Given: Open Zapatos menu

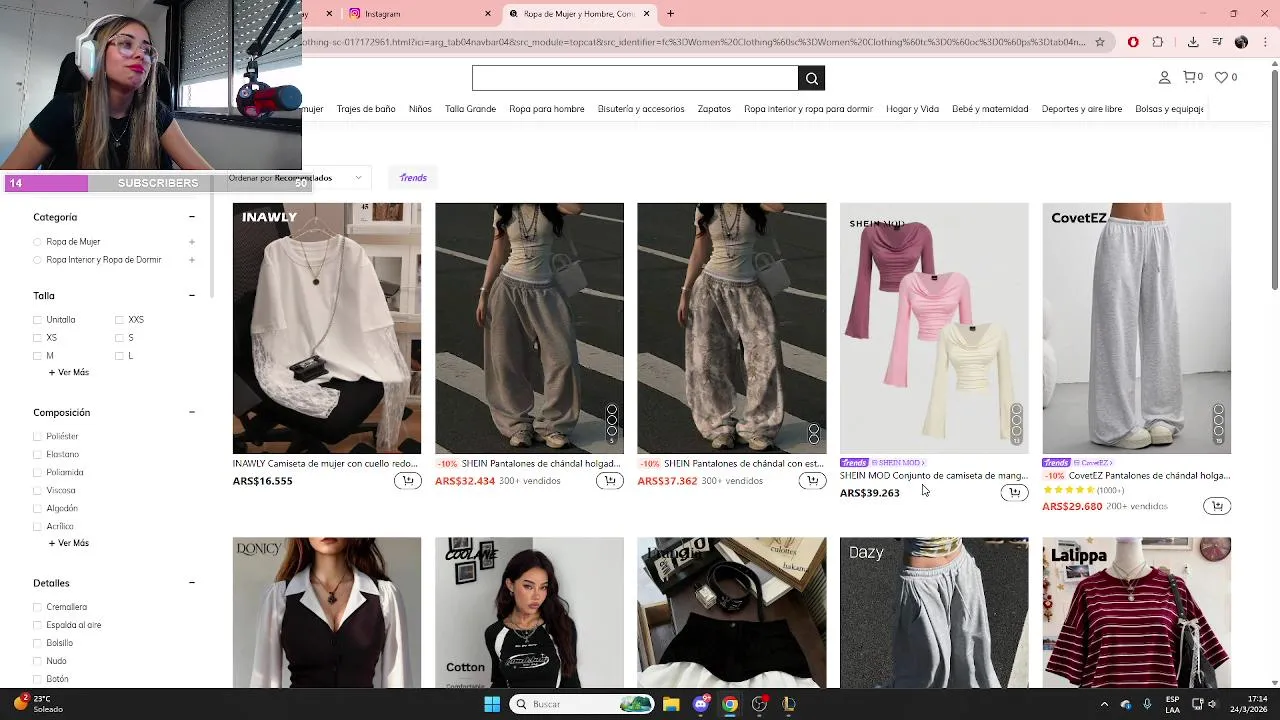Looking at the screenshot, I should click(x=714, y=109).
